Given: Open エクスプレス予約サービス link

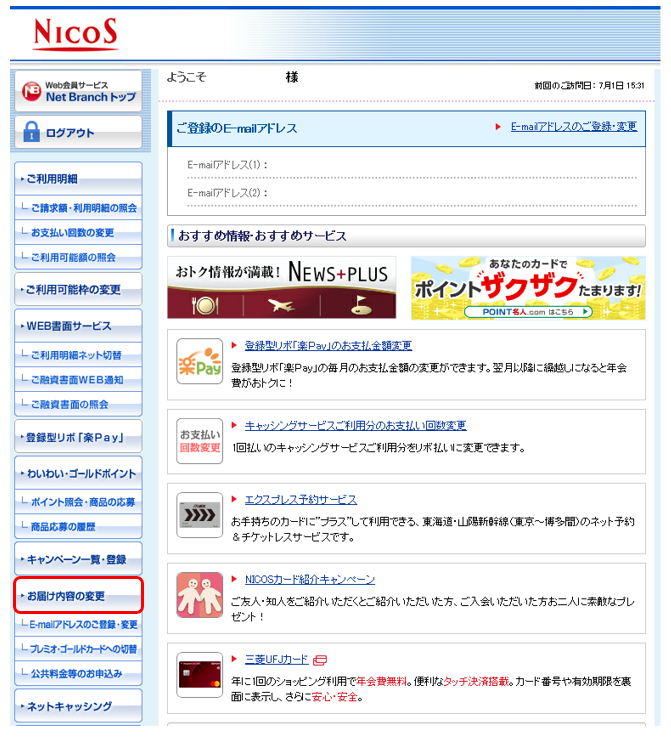Looking at the screenshot, I should point(301,500).
